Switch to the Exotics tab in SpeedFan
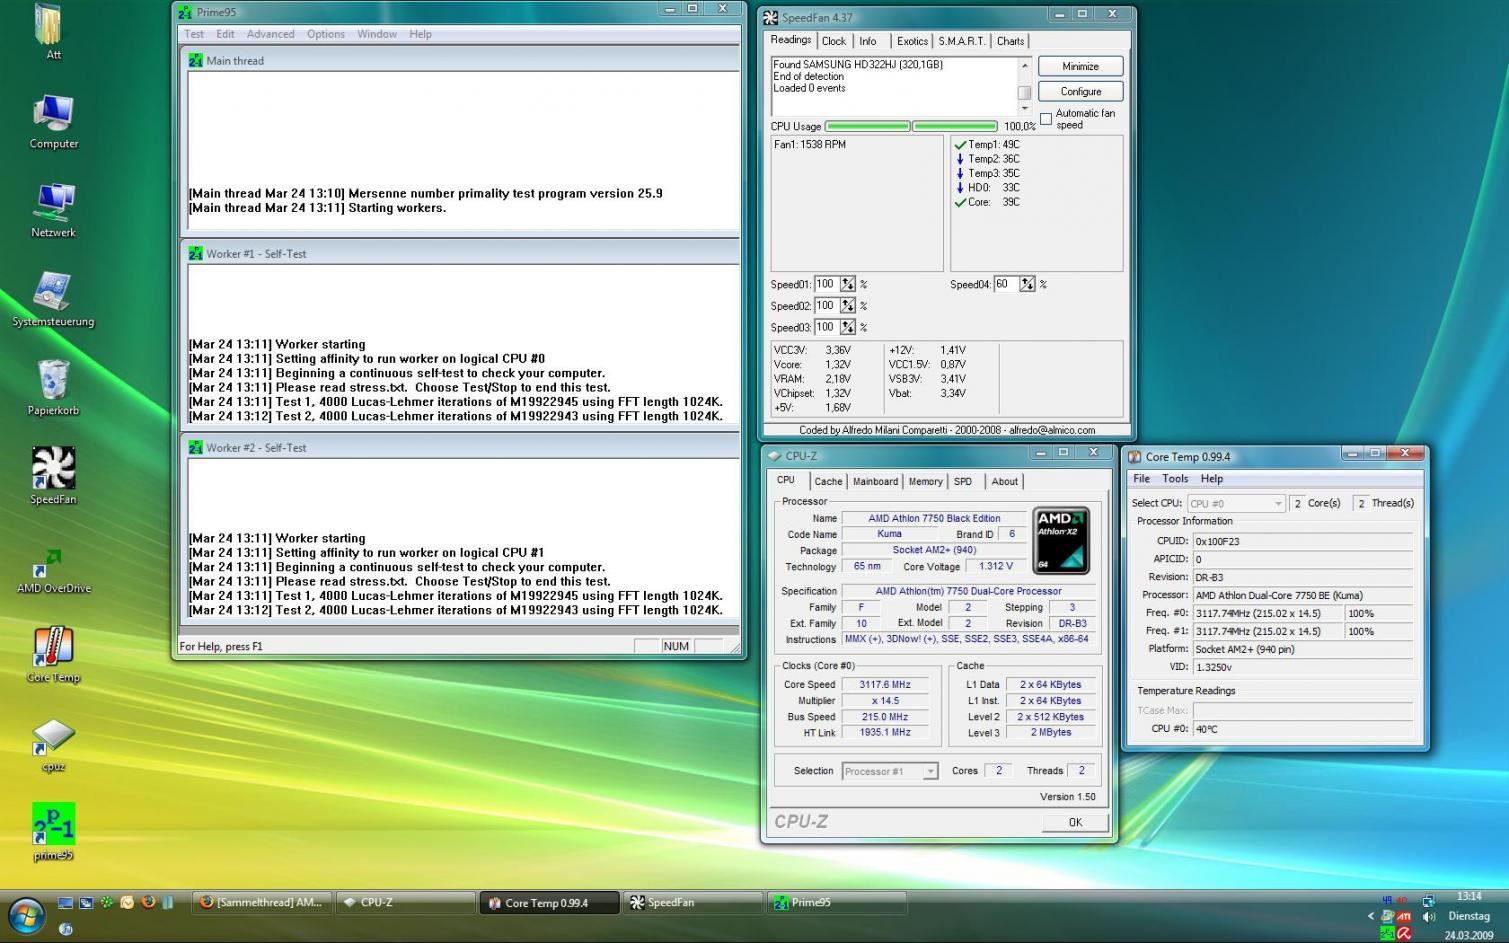The image size is (1509, 943). [912, 41]
